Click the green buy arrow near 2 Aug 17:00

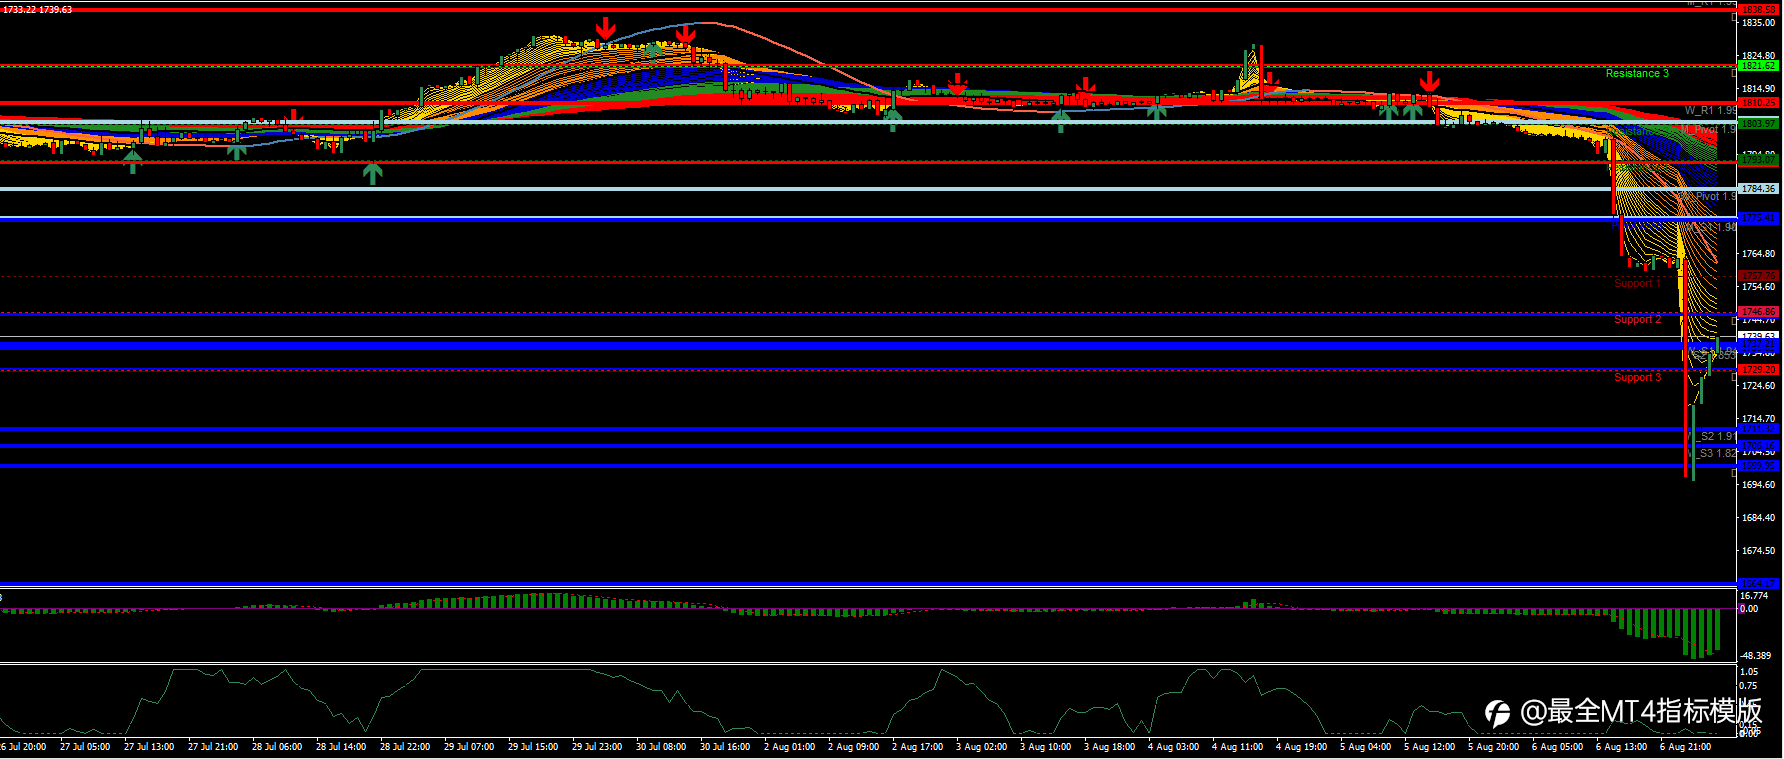(893, 120)
